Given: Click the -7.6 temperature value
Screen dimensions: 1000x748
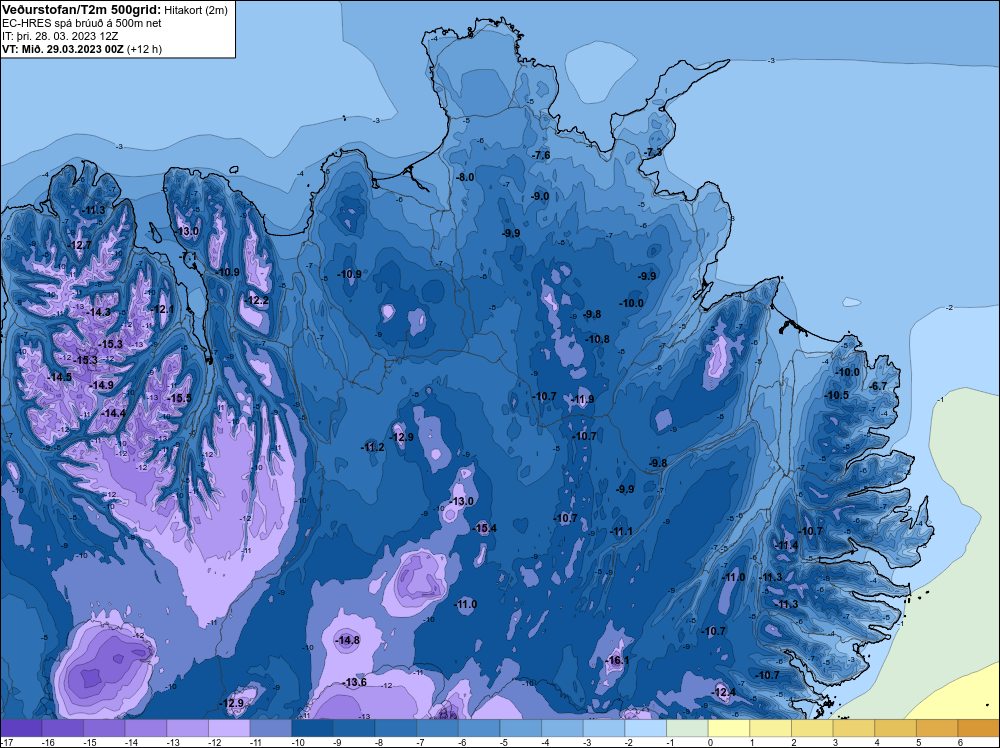Looking at the screenshot, I should [541, 155].
